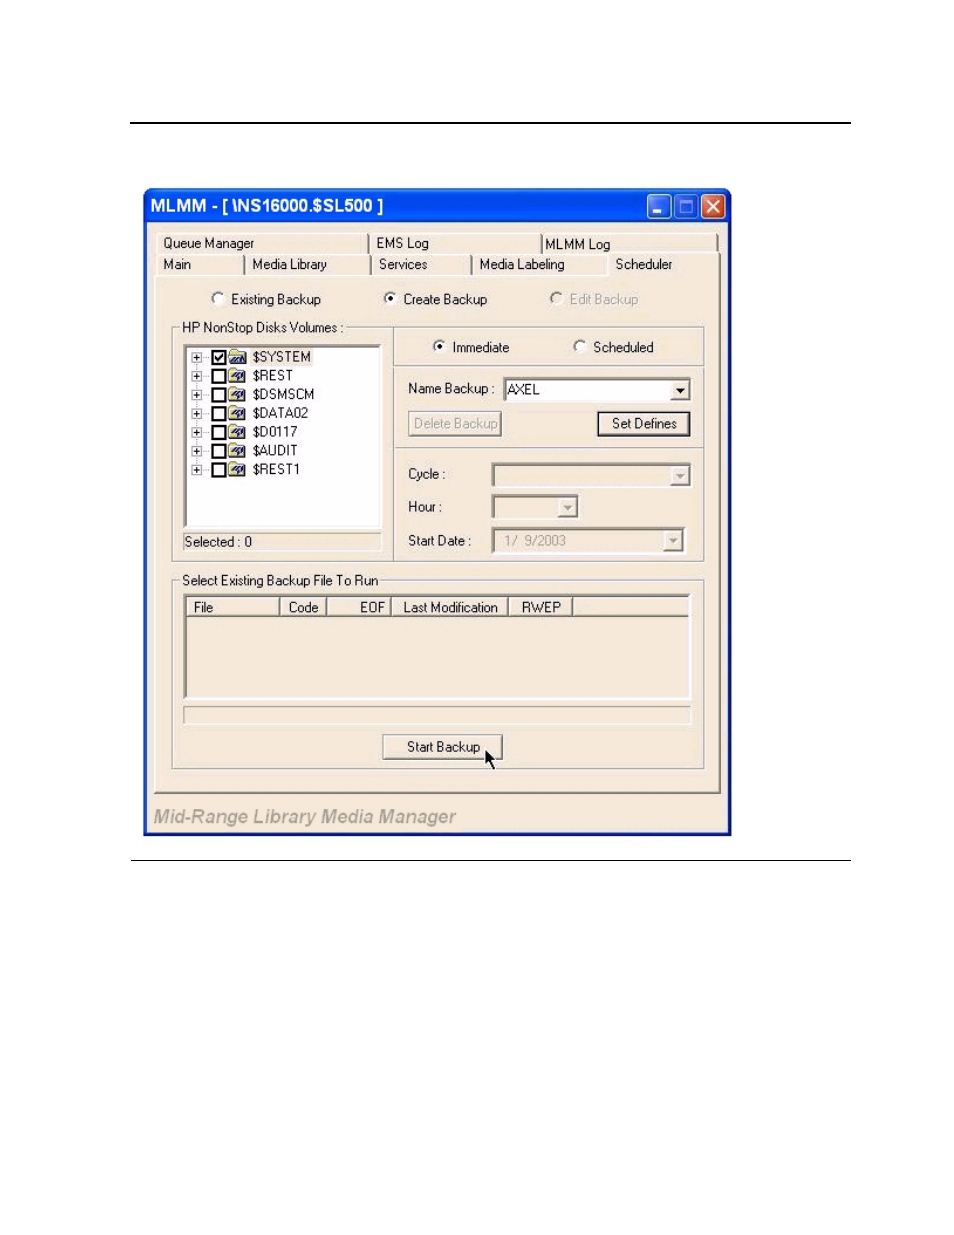Choose the Scheduled backup option
Viewport: 954px width, 1235px height.
coord(579,346)
